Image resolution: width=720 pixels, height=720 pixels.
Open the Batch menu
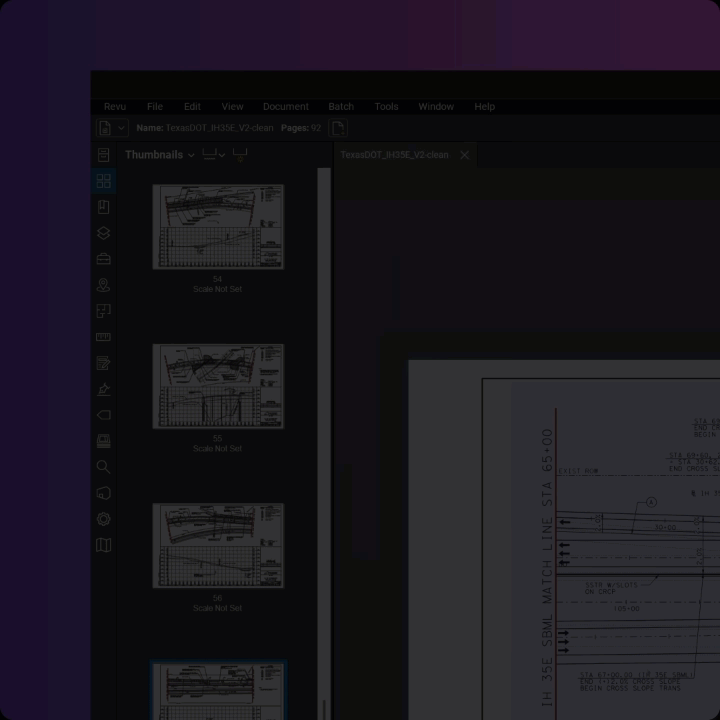[341, 107]
